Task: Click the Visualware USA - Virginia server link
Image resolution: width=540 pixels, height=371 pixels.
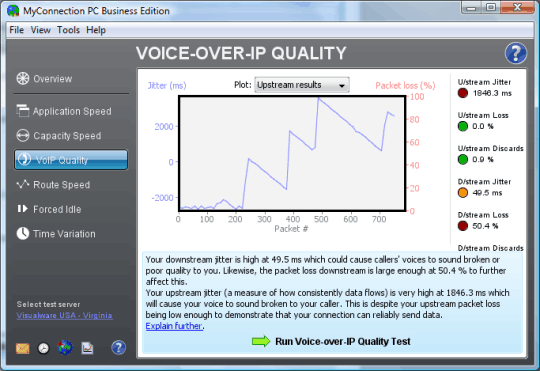Action: click(64, 316)
